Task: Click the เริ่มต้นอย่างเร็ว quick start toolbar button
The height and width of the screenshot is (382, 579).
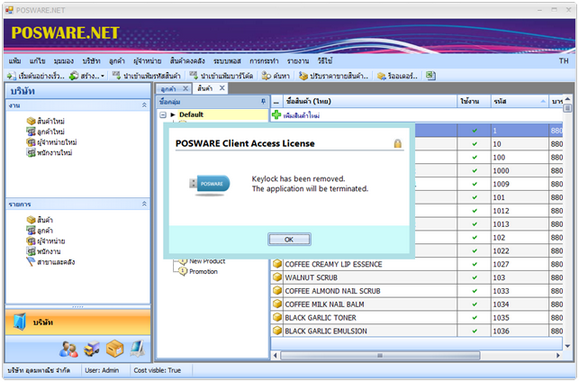Action: pyautogui.click(x=35, y=76)
